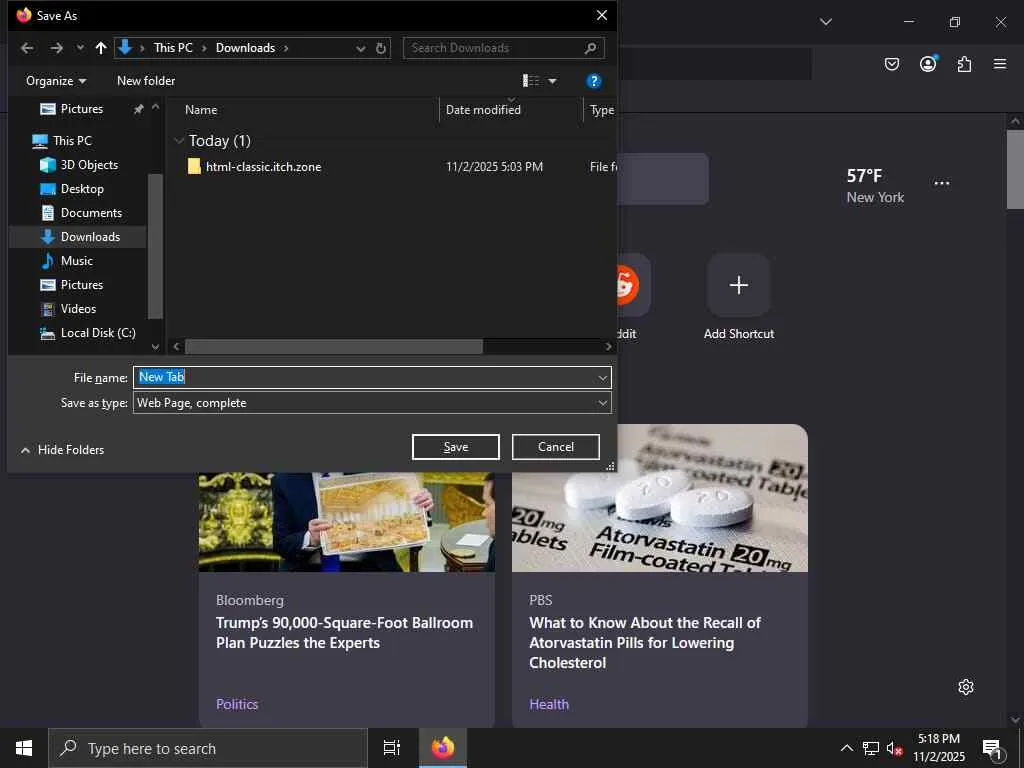Click the Firefox taskbar icon

[x=443, y=748]
